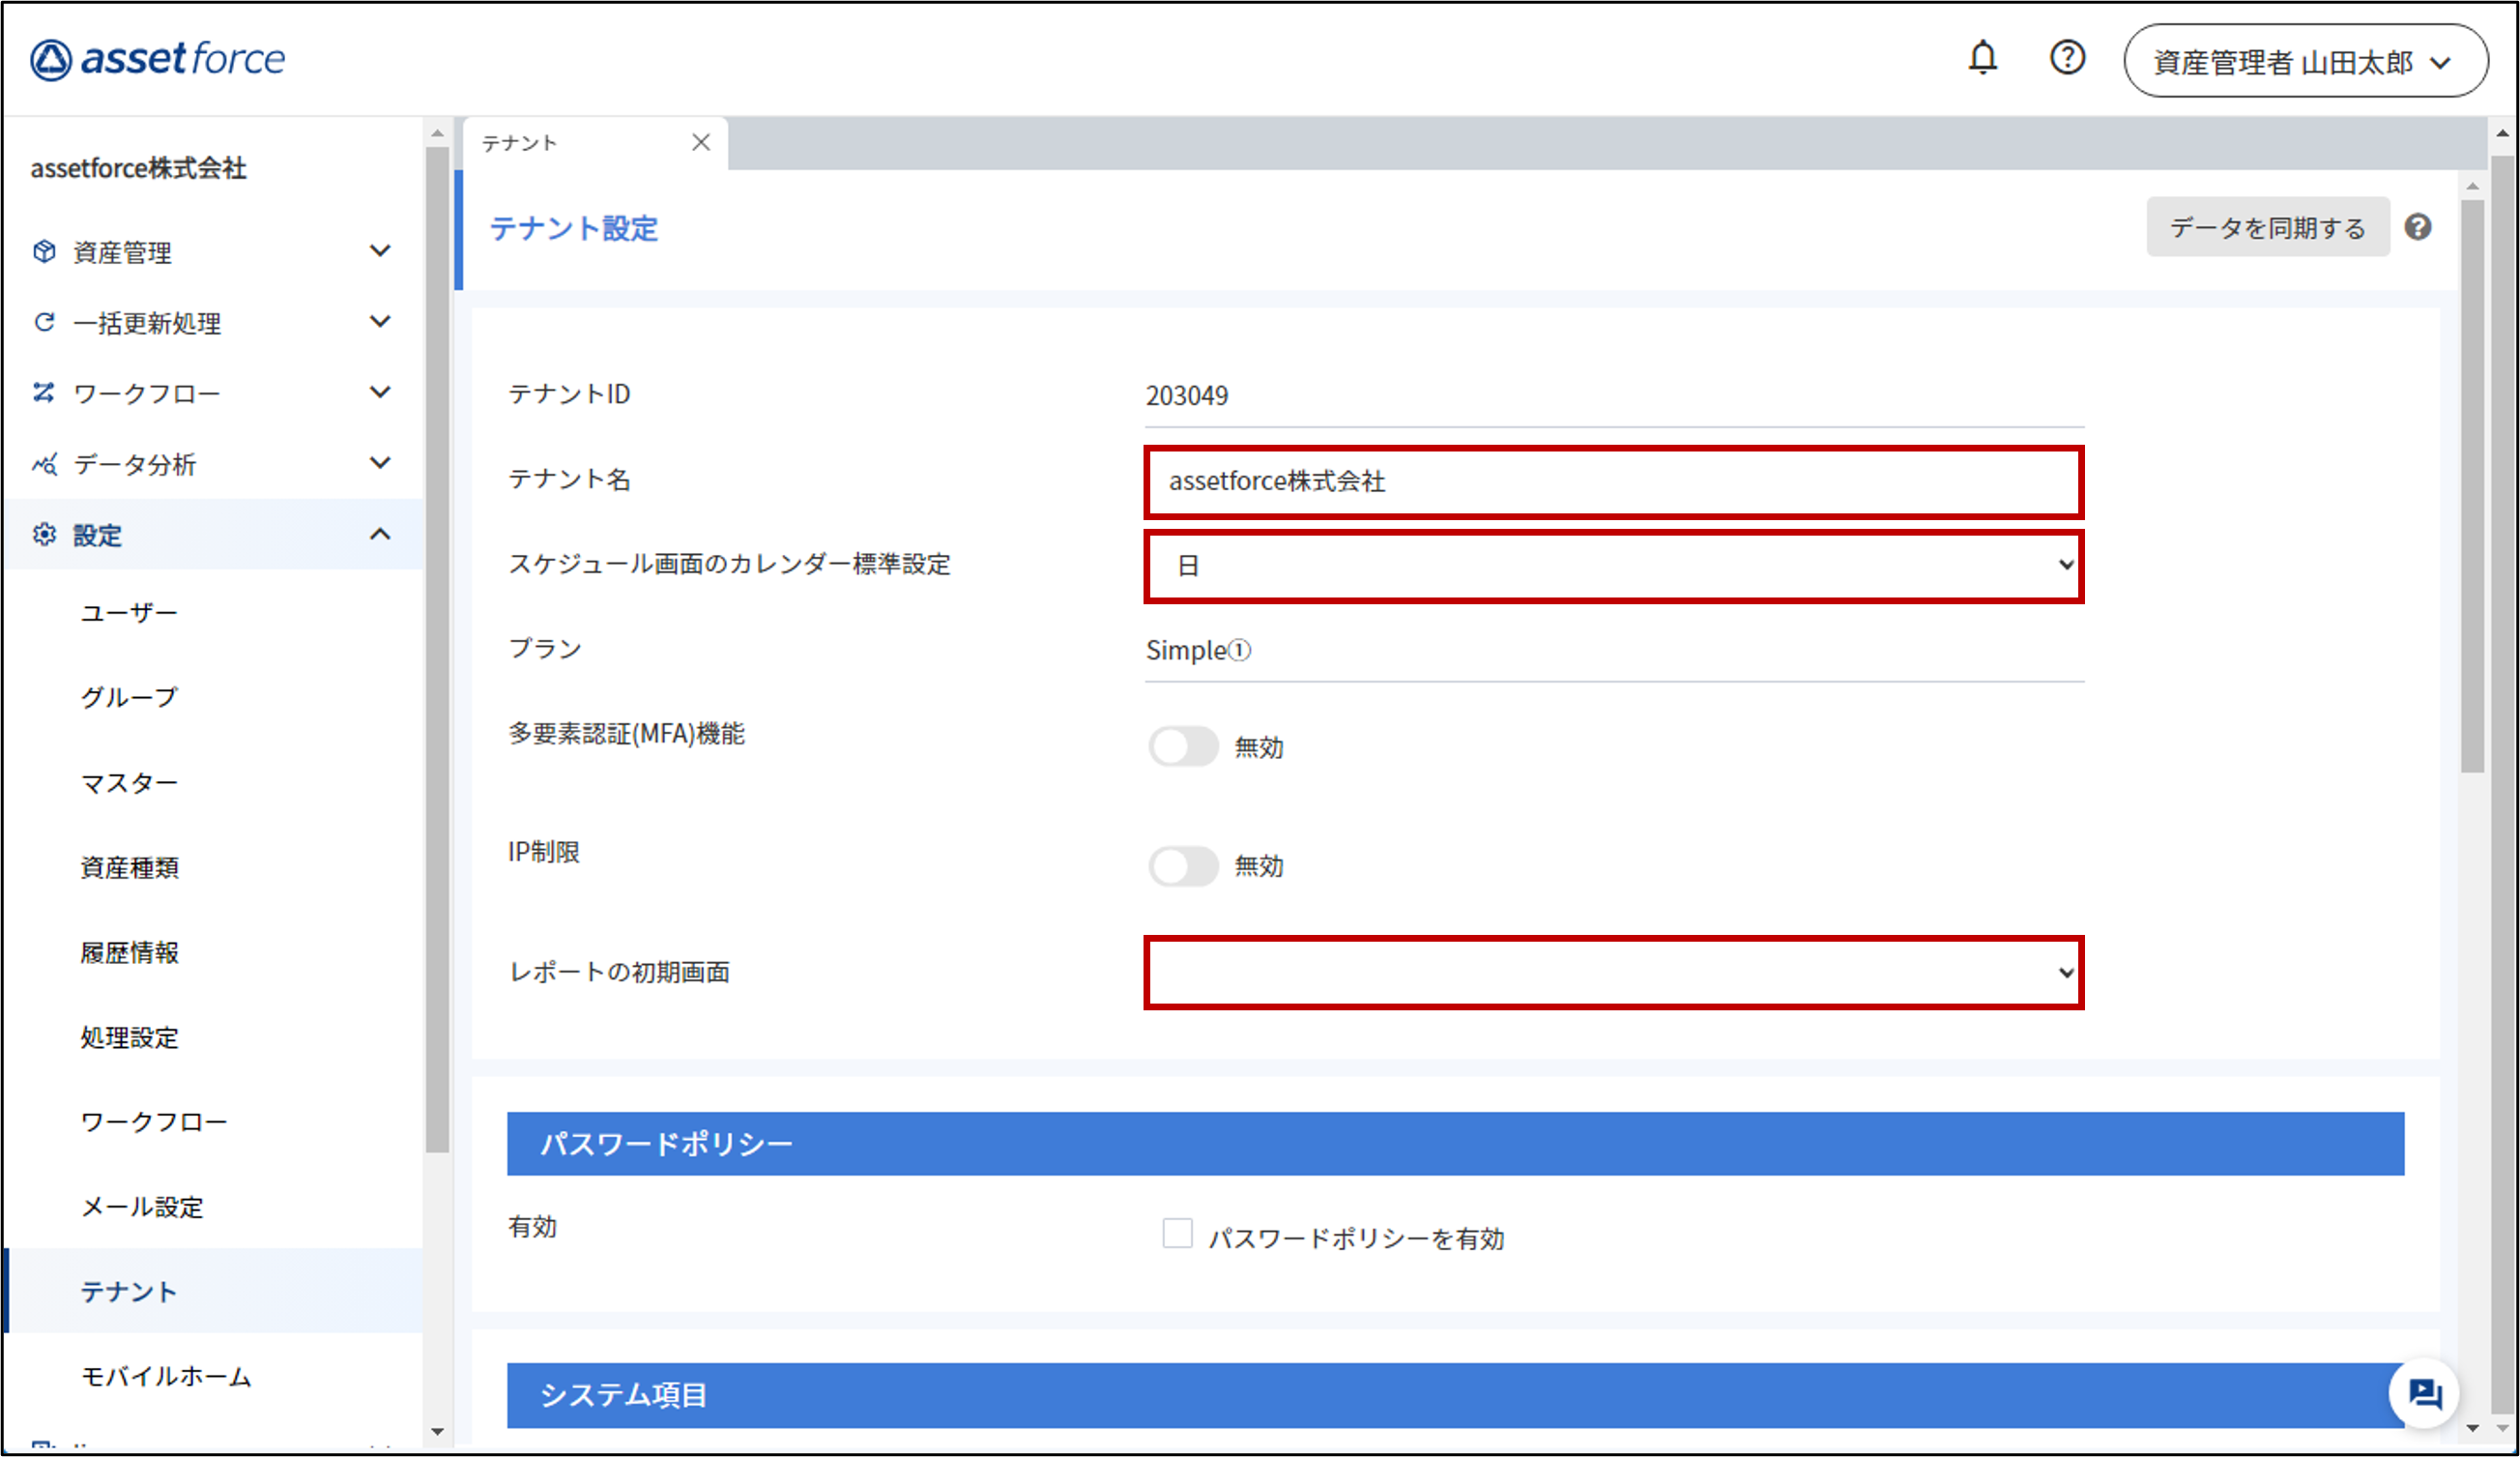Click the sidebar scrollbar thumb
This screenshot has height=1457, width=2520.
[x=436, y=650]
